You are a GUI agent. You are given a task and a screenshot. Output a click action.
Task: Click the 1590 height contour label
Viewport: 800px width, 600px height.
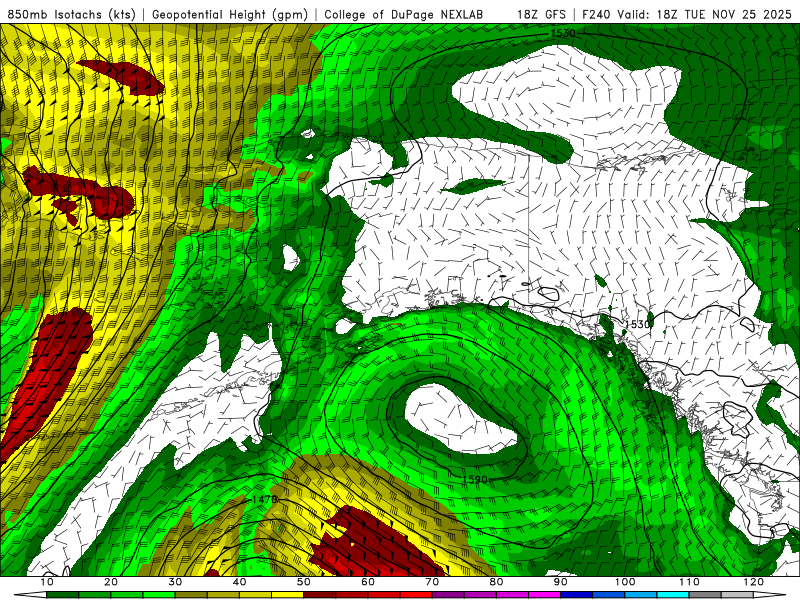(475, 480)
